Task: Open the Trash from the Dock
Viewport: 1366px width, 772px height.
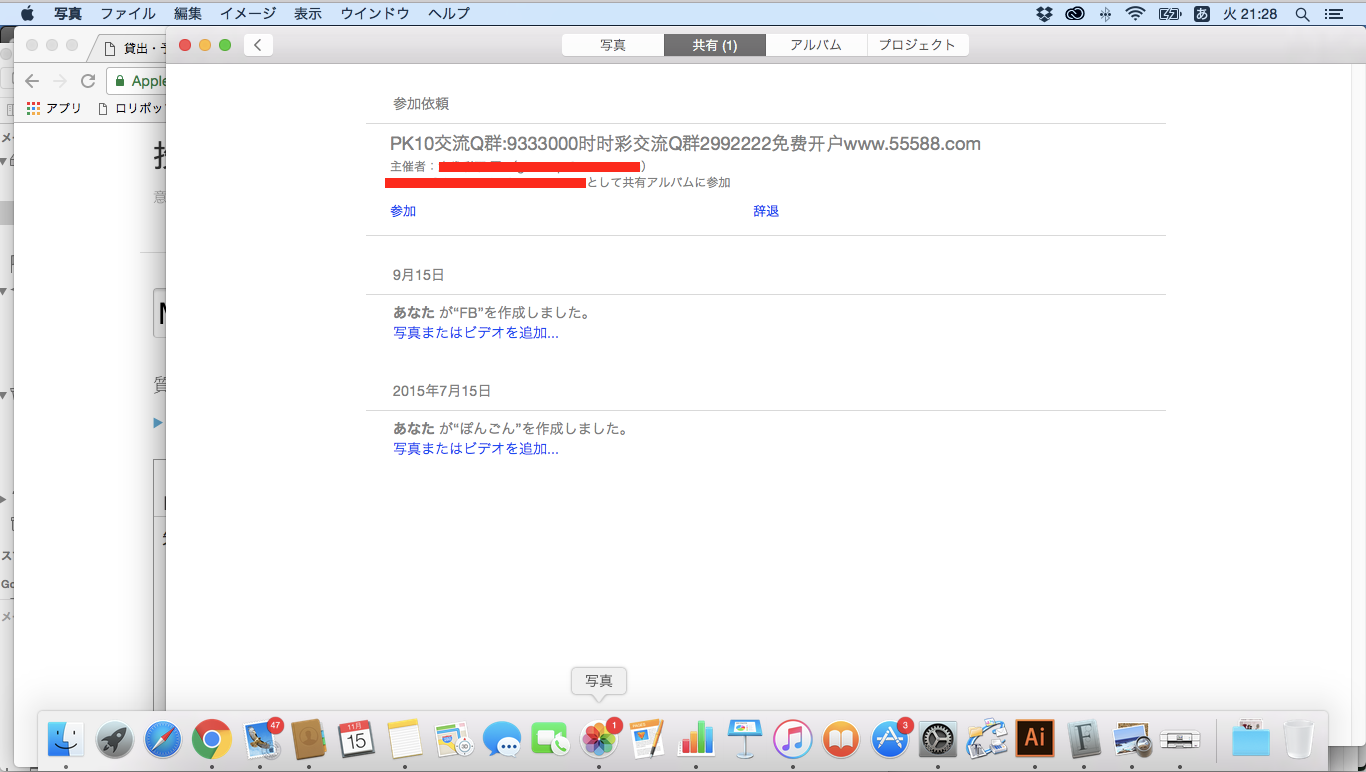Action: 1299,739
